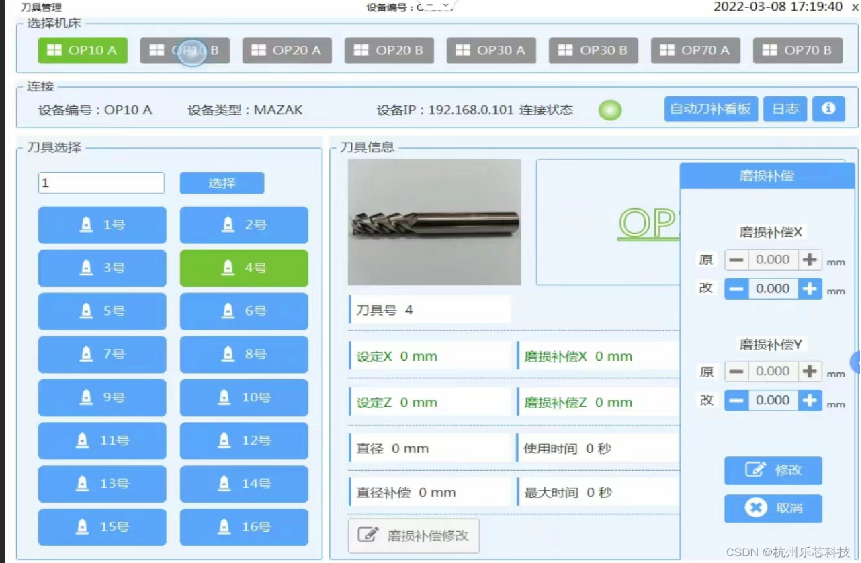Viewport: 861px width, 563px height.
Task: Select tool 4号
Action: [x=244, y=268]
